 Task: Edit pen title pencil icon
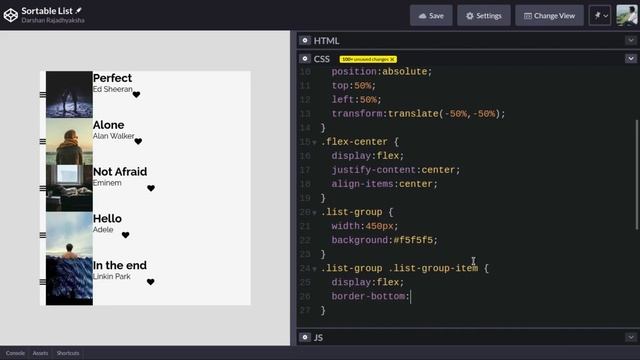(x=78, y=11)
